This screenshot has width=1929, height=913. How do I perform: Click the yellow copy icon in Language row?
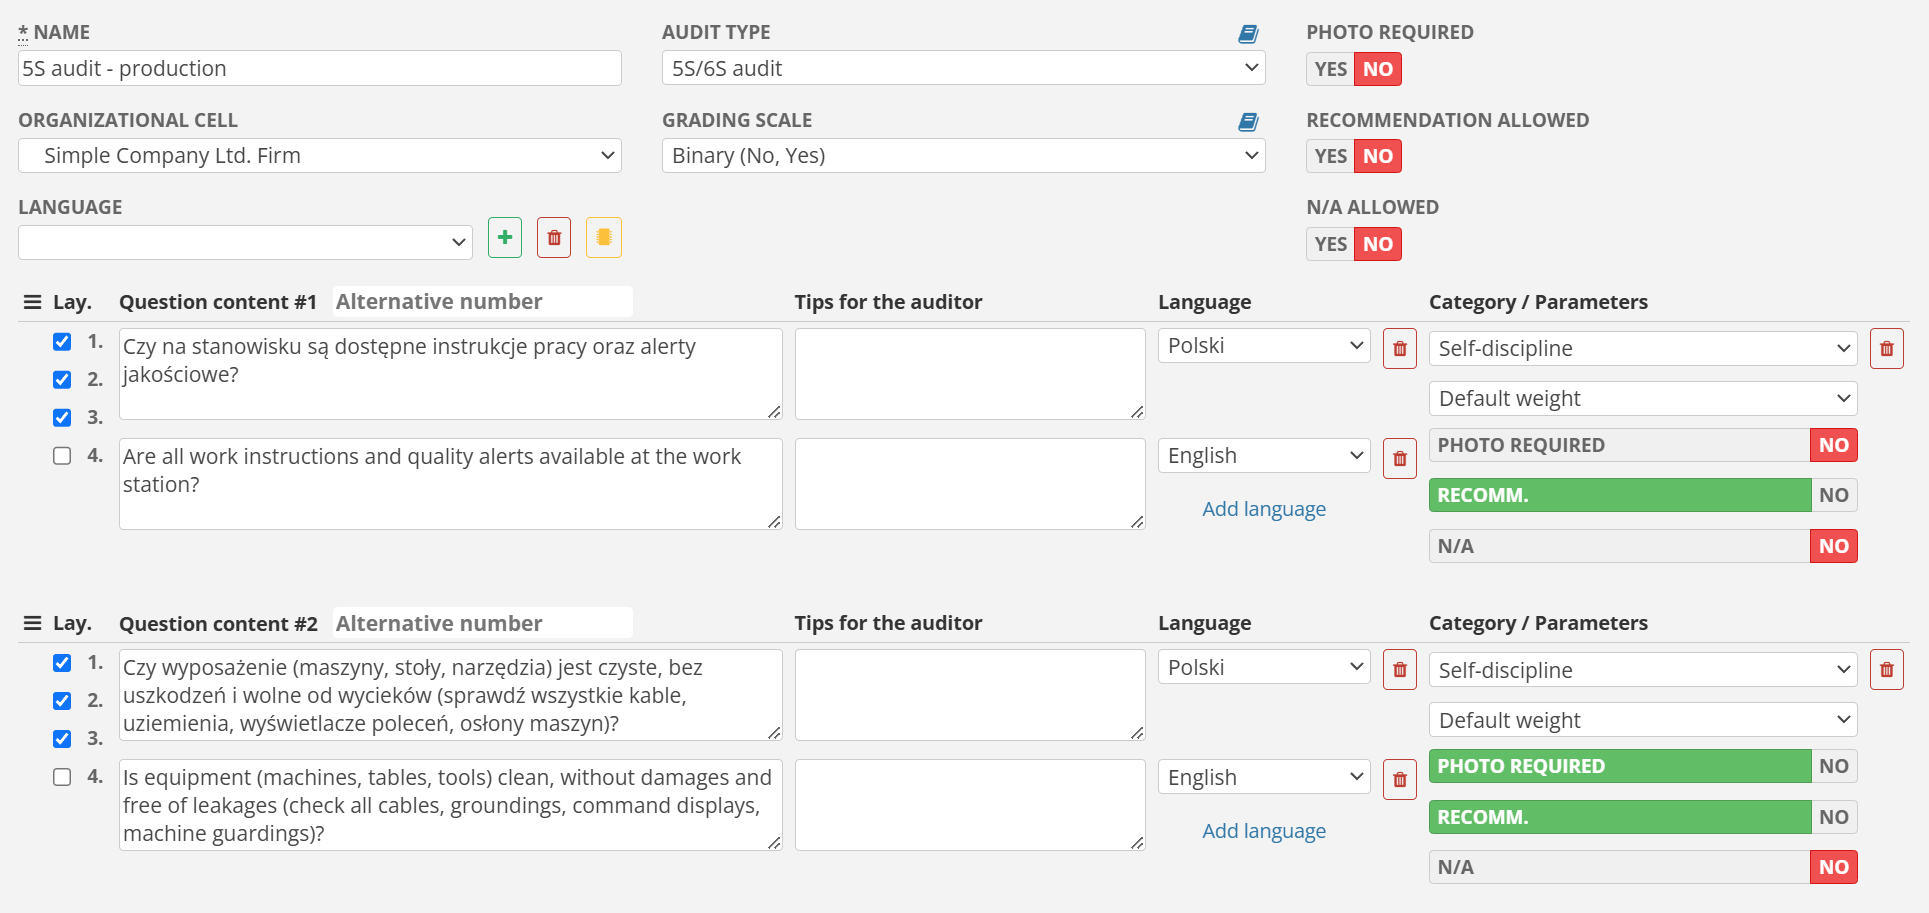[603, 238]
